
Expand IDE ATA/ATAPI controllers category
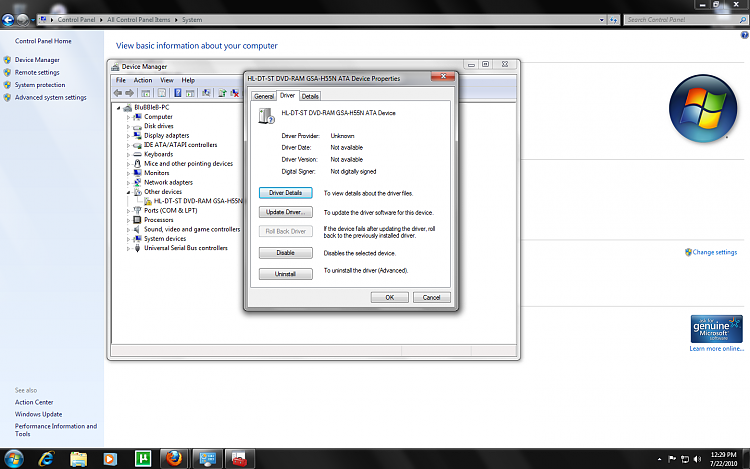[x=128, y=145]
